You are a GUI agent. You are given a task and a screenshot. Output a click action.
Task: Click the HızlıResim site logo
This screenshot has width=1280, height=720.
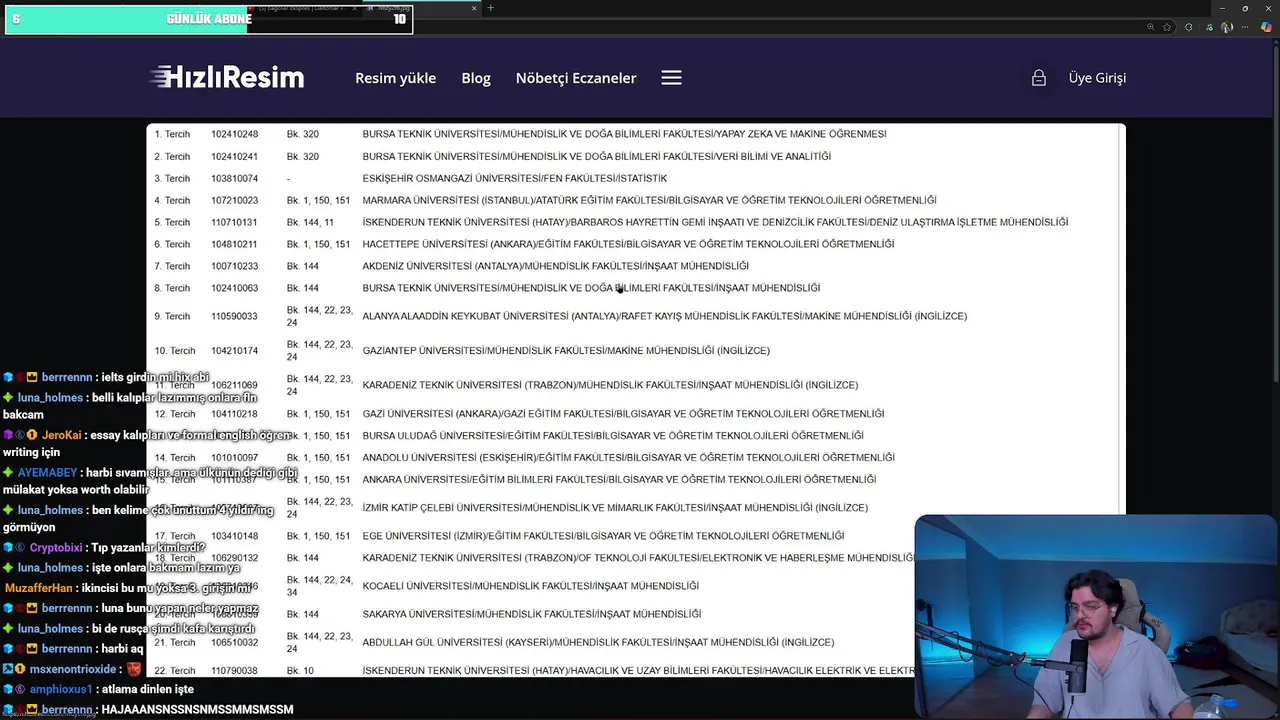point(227,77)
